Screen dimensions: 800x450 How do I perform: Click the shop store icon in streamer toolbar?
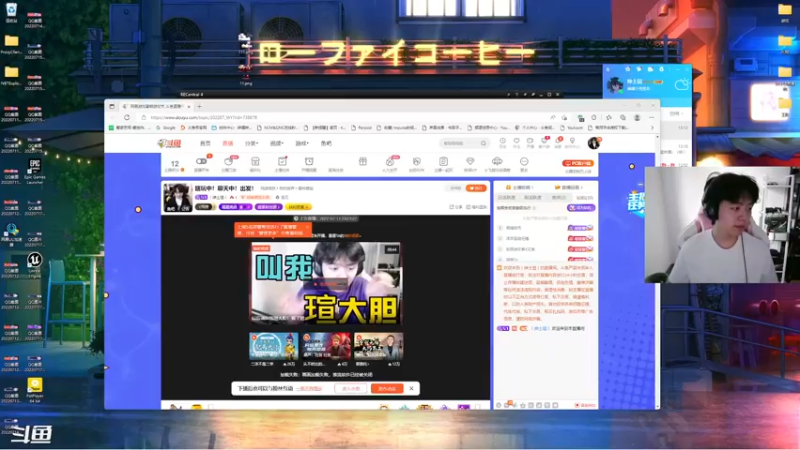(255, 163)
